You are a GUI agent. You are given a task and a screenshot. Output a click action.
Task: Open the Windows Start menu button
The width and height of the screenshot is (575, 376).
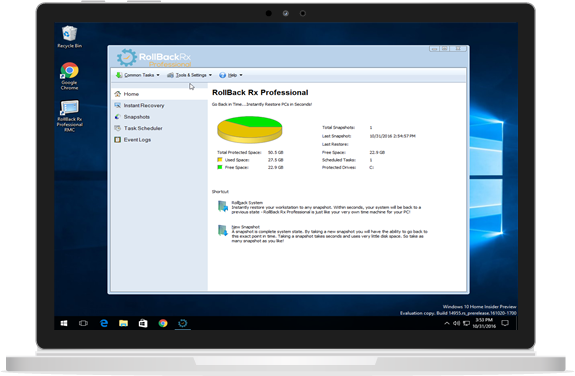[64, 323]
